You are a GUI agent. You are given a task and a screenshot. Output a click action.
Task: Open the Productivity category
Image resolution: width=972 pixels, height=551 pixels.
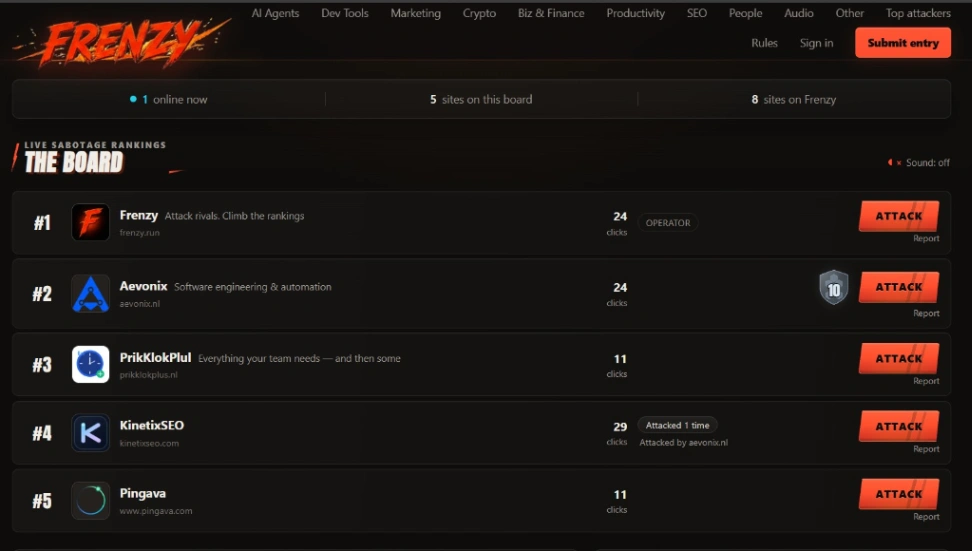[635, 13]
